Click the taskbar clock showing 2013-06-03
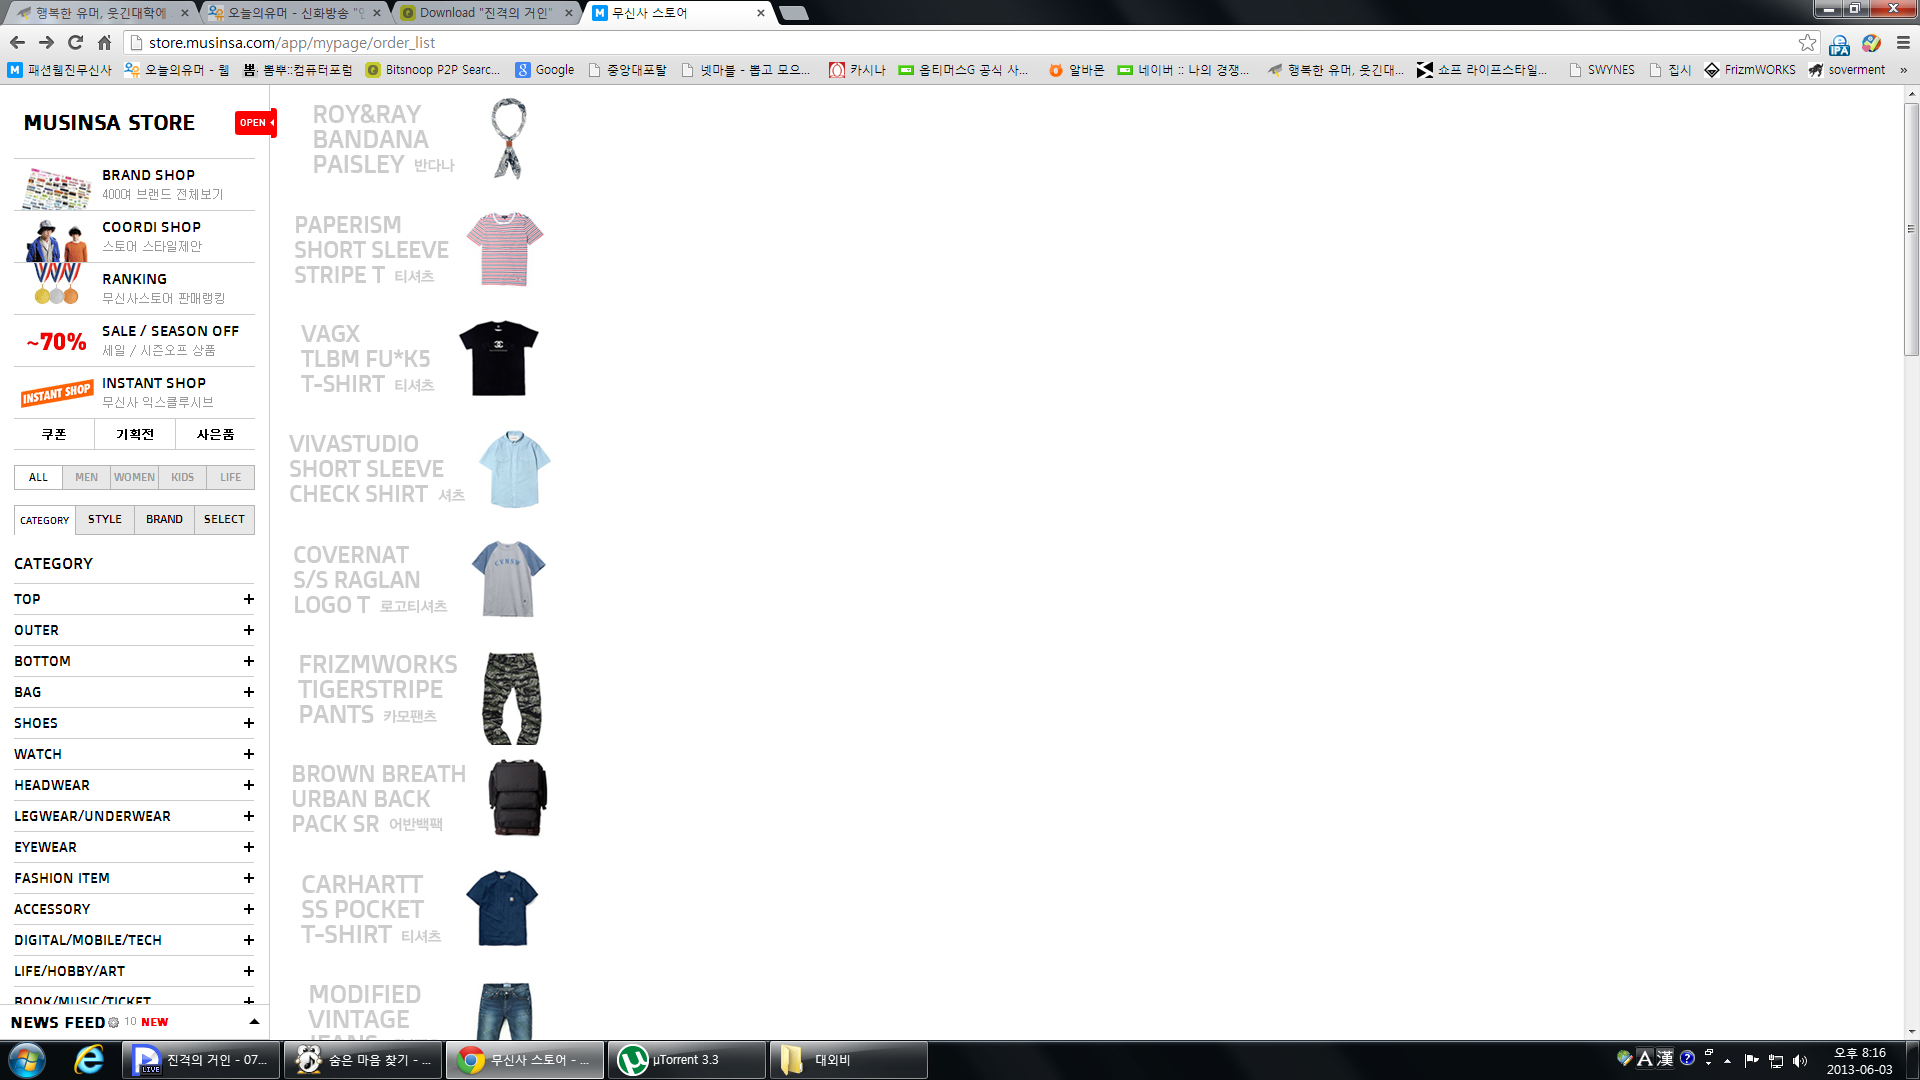The width and height of the screenshot is (1920, 1080). point(1859,1061)
